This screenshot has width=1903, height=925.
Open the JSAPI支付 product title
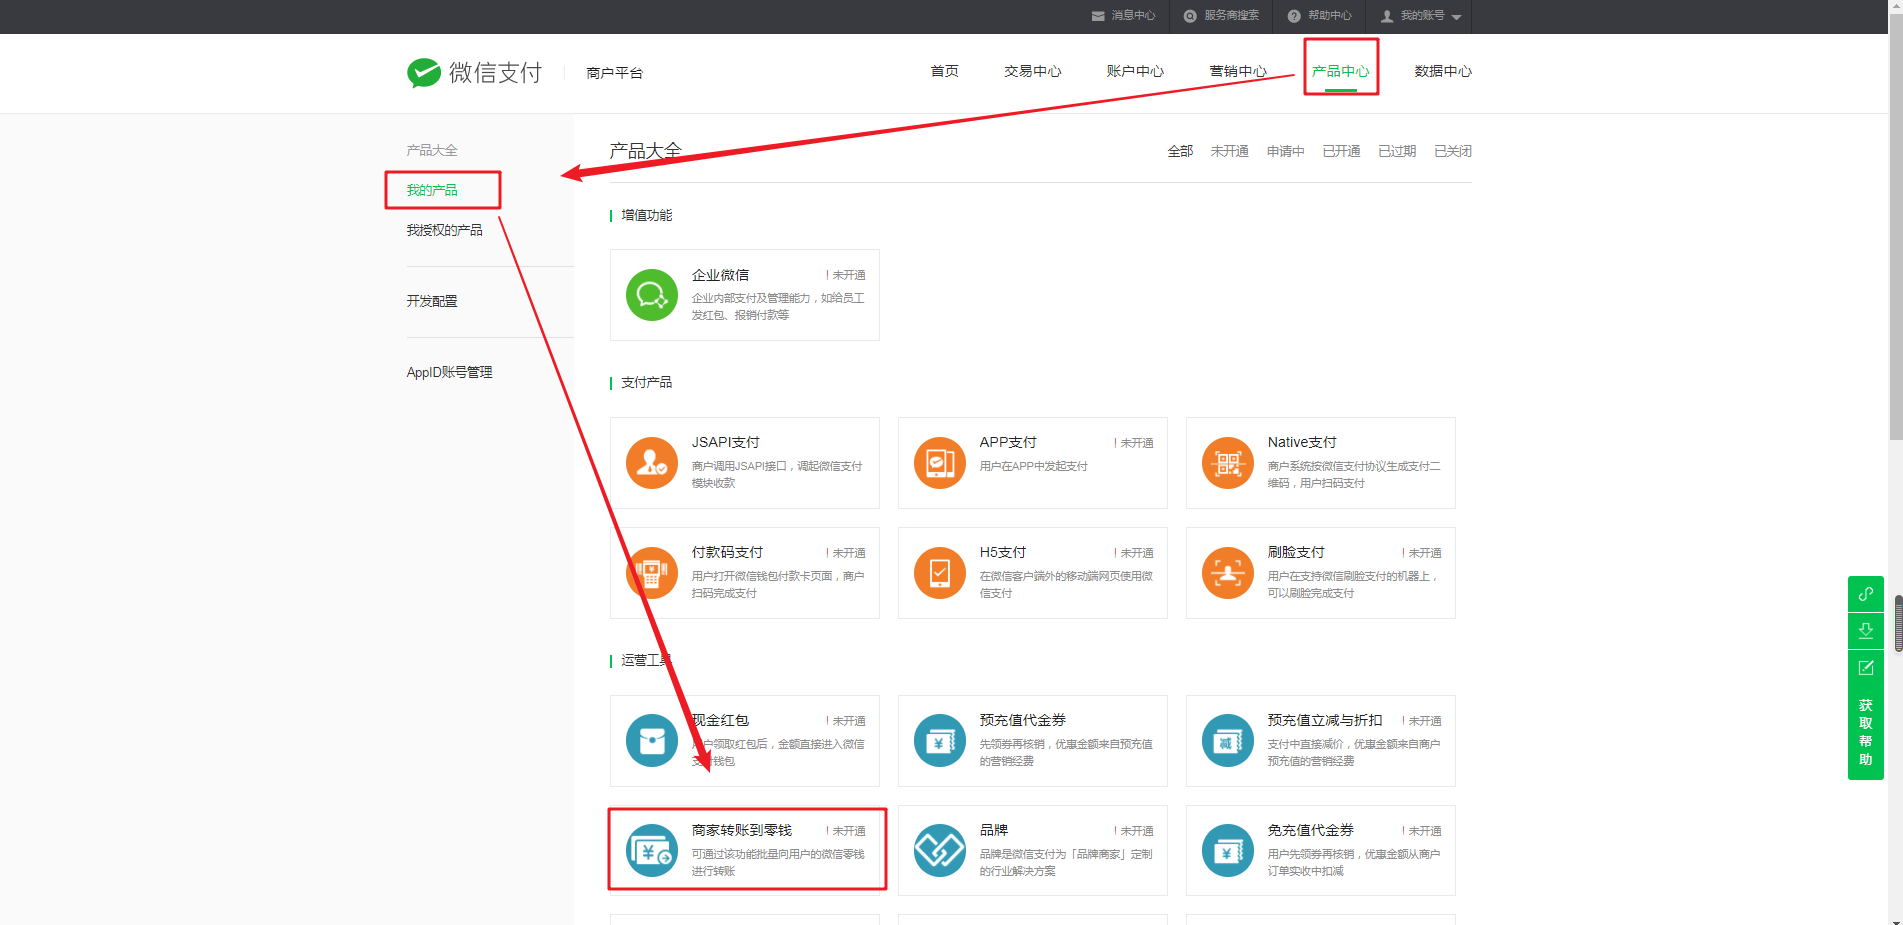[726, 442]
